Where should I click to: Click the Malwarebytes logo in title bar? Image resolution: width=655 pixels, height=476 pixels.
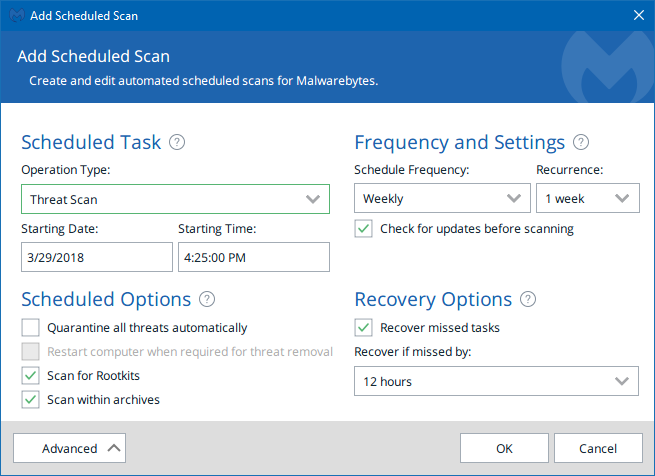(x=15, y=15)
